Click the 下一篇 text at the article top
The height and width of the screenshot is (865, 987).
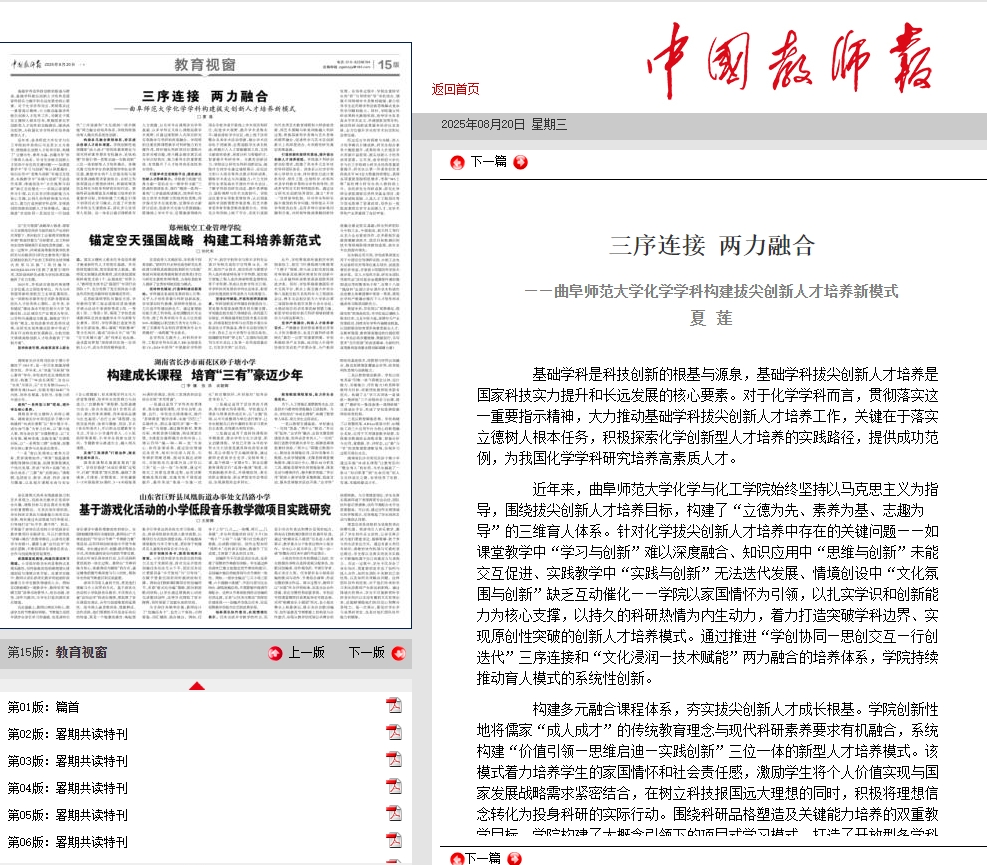[x=488, y=162]
